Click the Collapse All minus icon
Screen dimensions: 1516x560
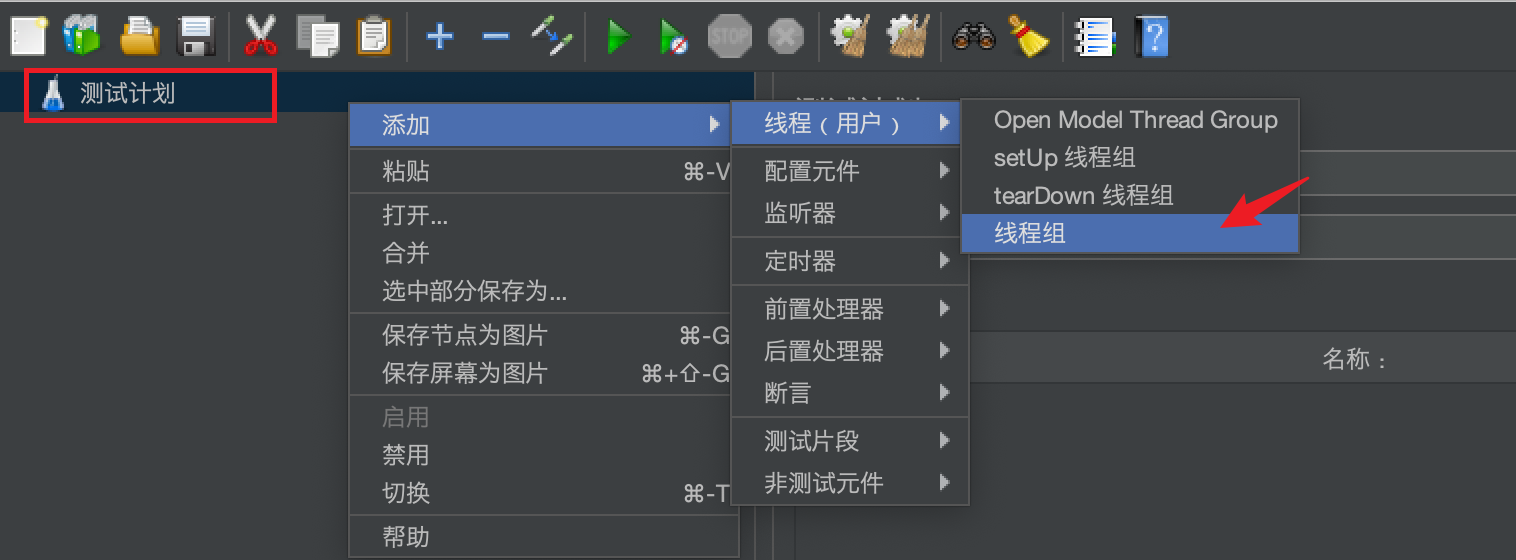pos(495,37)
